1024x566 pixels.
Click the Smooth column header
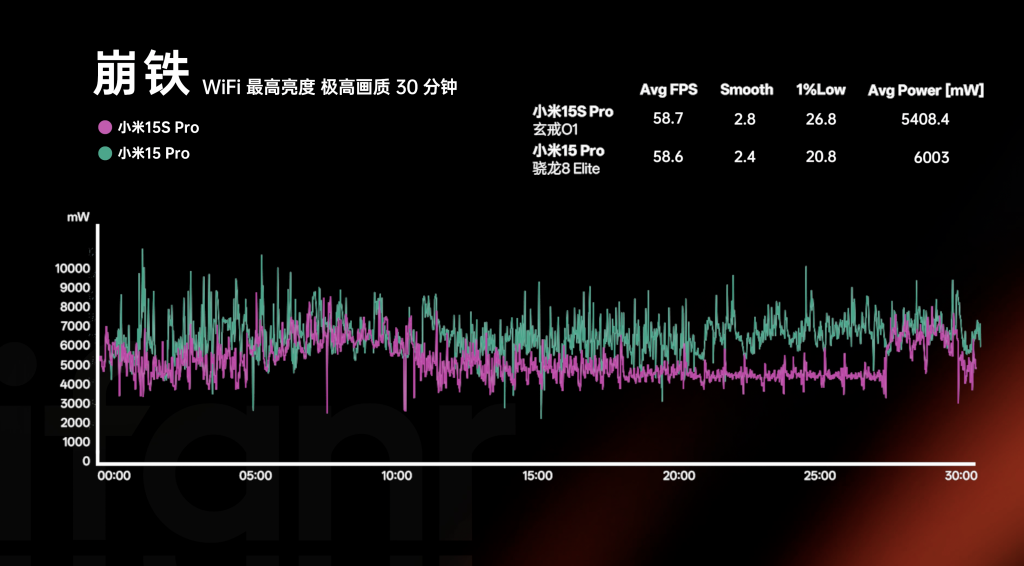pos(746,90)
